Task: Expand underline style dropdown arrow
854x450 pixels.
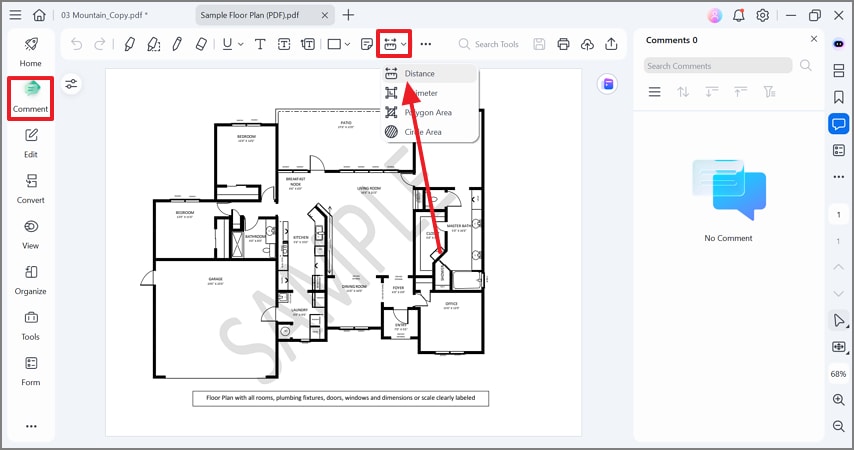Action: (240, 44)
